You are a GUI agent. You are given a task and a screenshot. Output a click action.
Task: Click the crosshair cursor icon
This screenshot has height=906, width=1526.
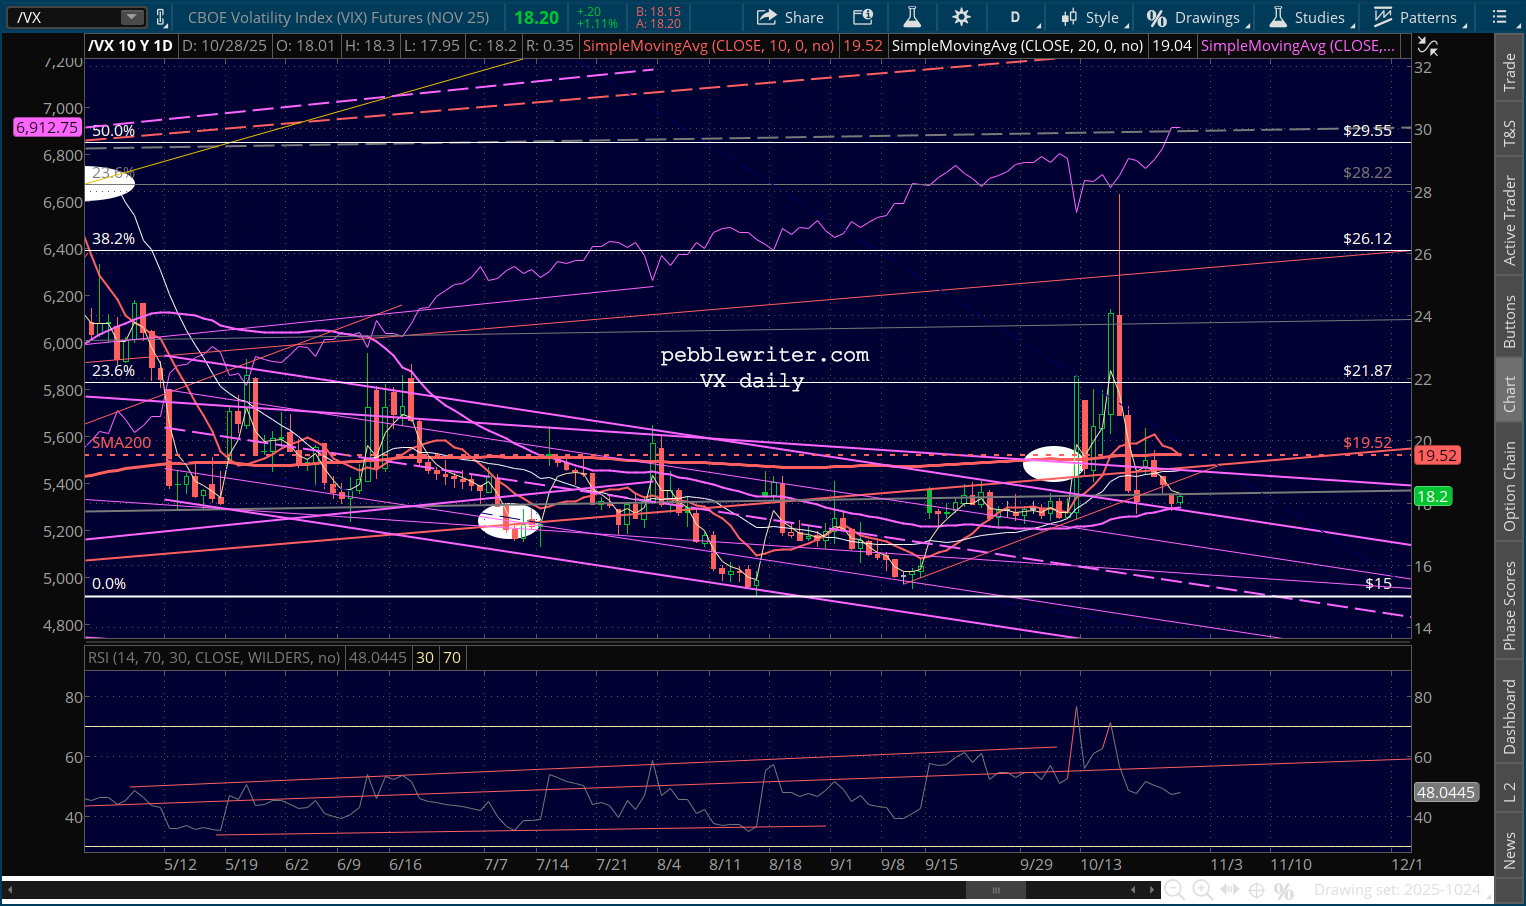(x=1257, y=890)
